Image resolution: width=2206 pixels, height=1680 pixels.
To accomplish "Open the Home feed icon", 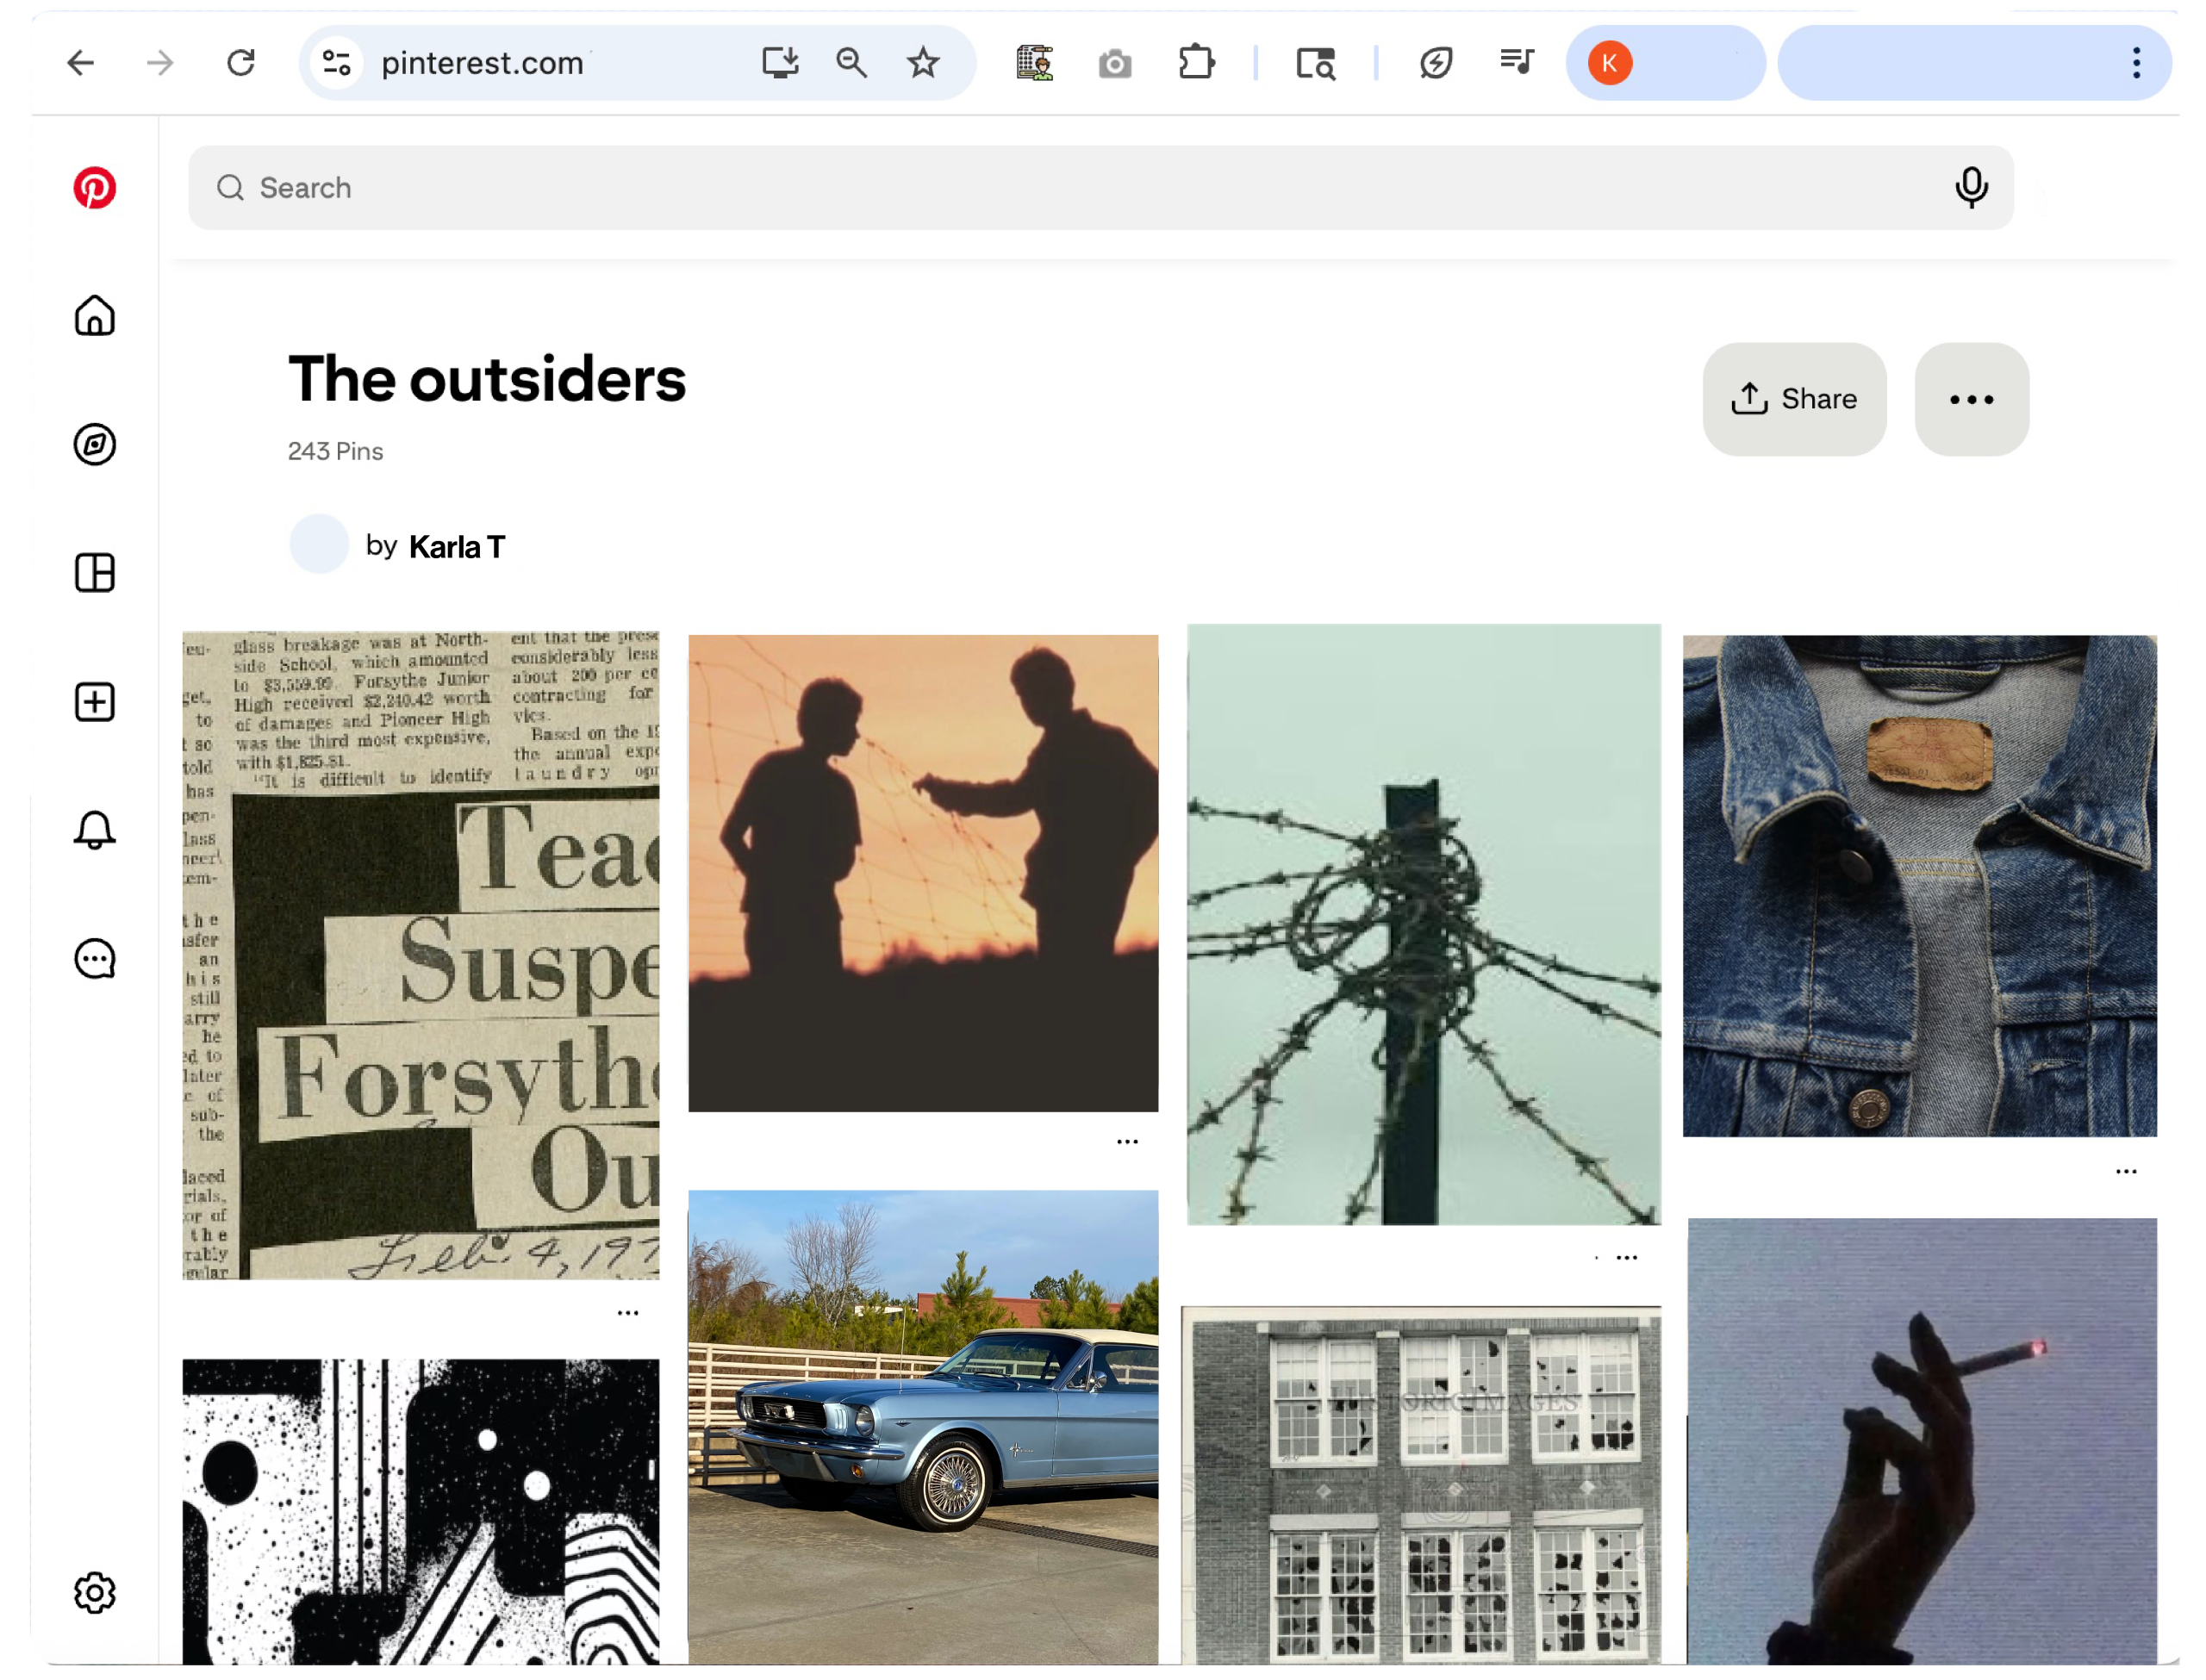I will click(95, 316).
